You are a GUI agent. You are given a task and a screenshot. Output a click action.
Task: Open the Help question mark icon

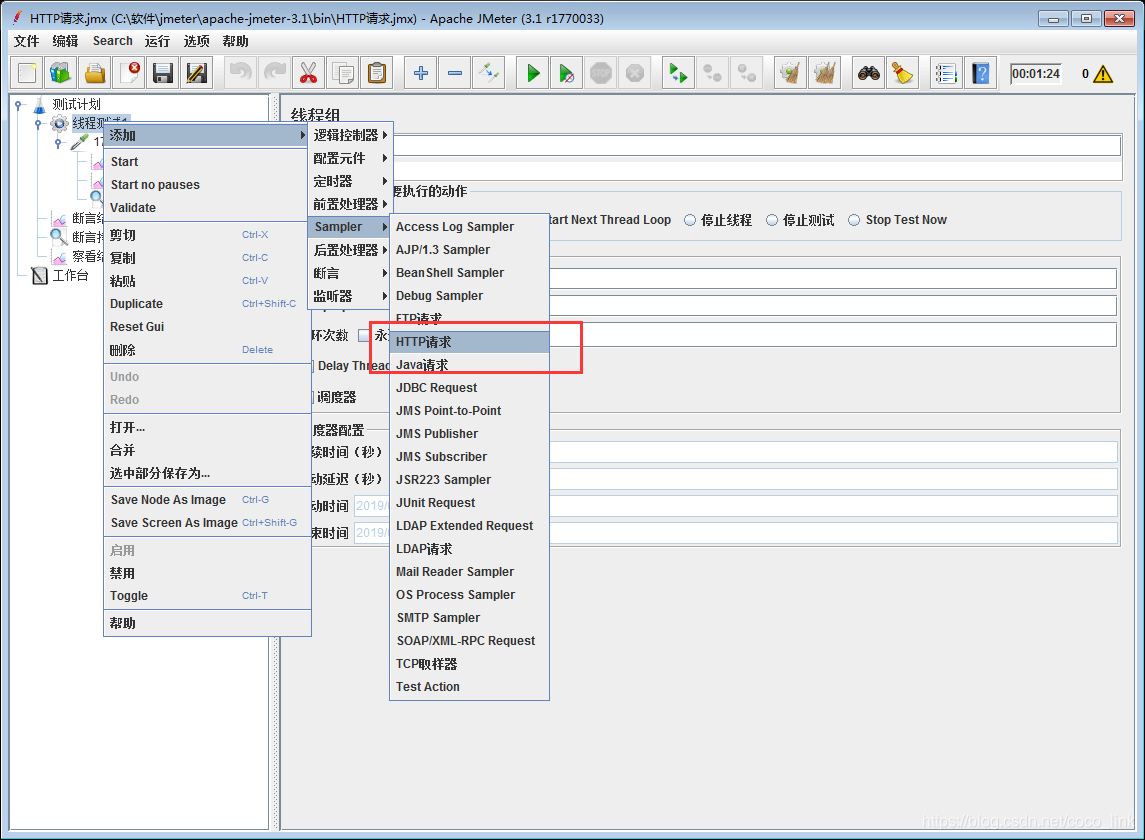point(981,73)
